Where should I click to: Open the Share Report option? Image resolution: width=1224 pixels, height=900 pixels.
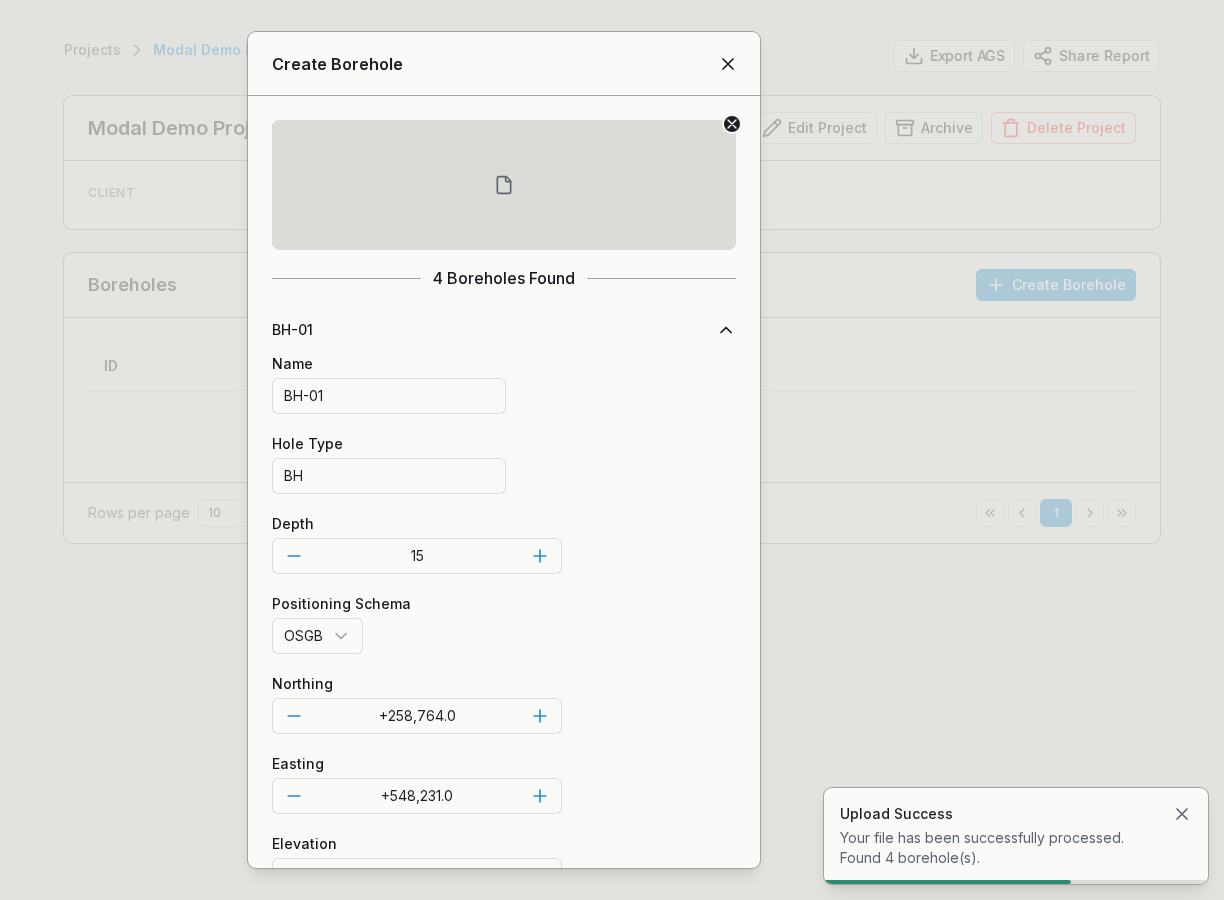coord(1091,56)
